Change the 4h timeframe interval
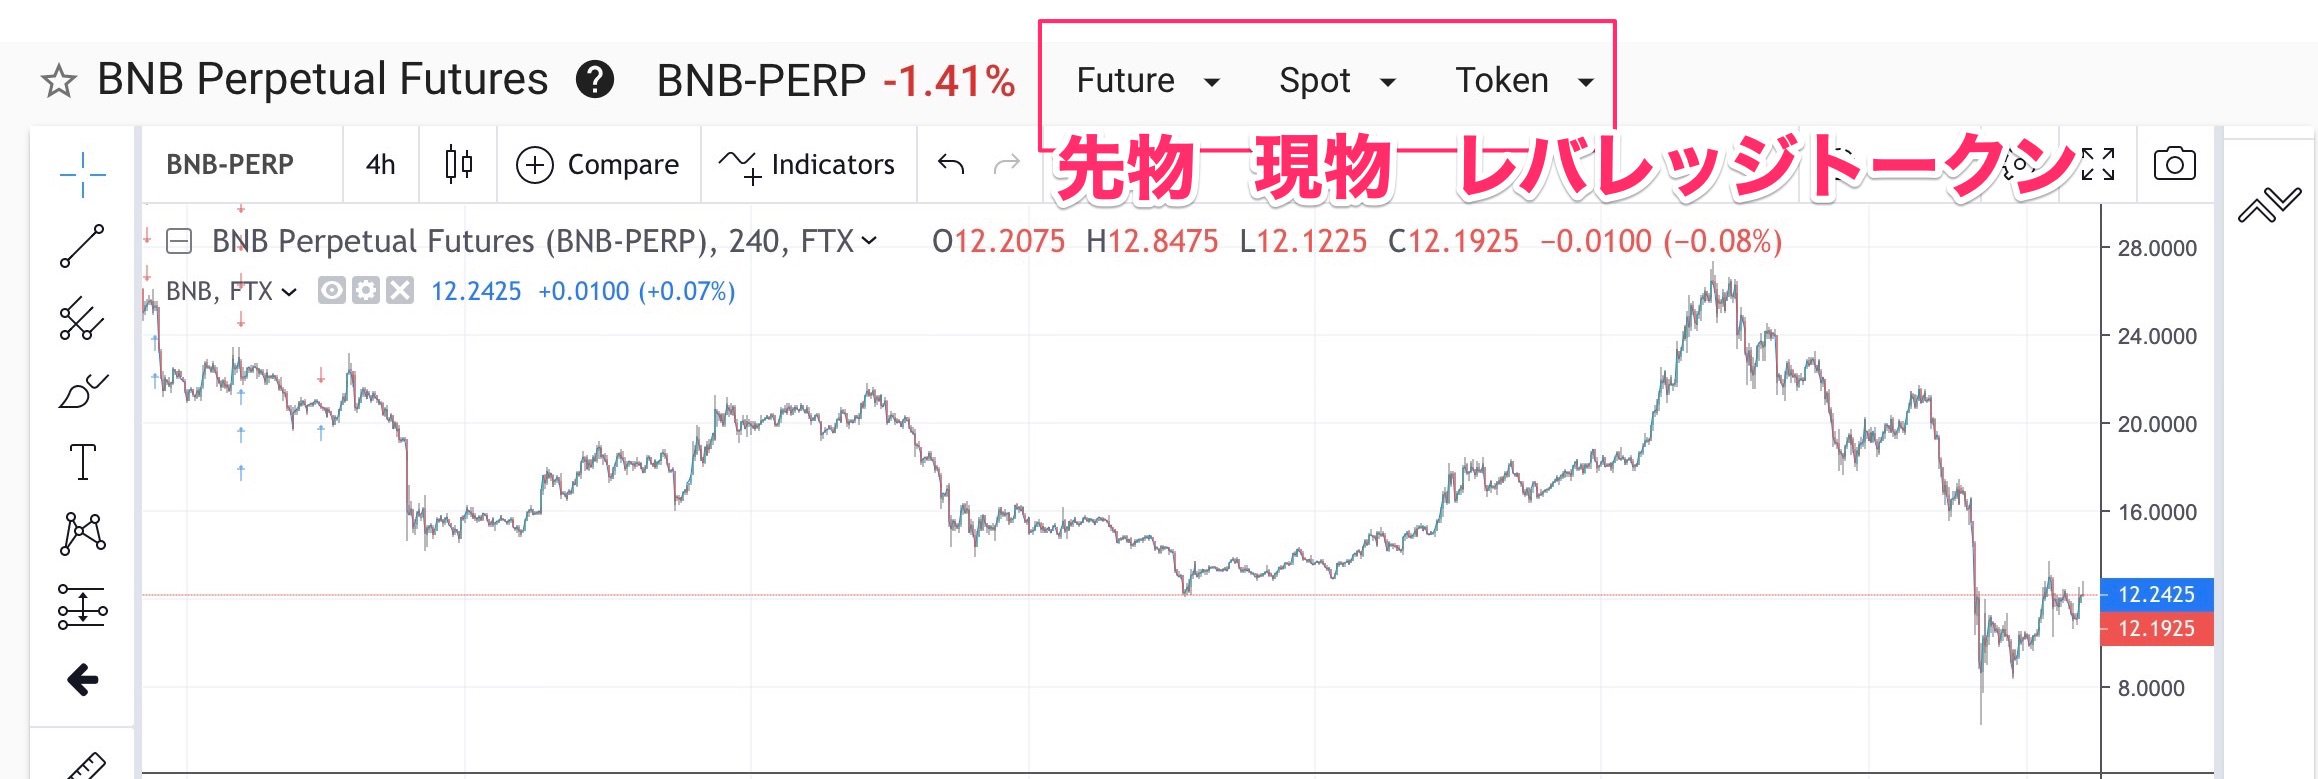 pyautogui.click(x=380, y=164)
